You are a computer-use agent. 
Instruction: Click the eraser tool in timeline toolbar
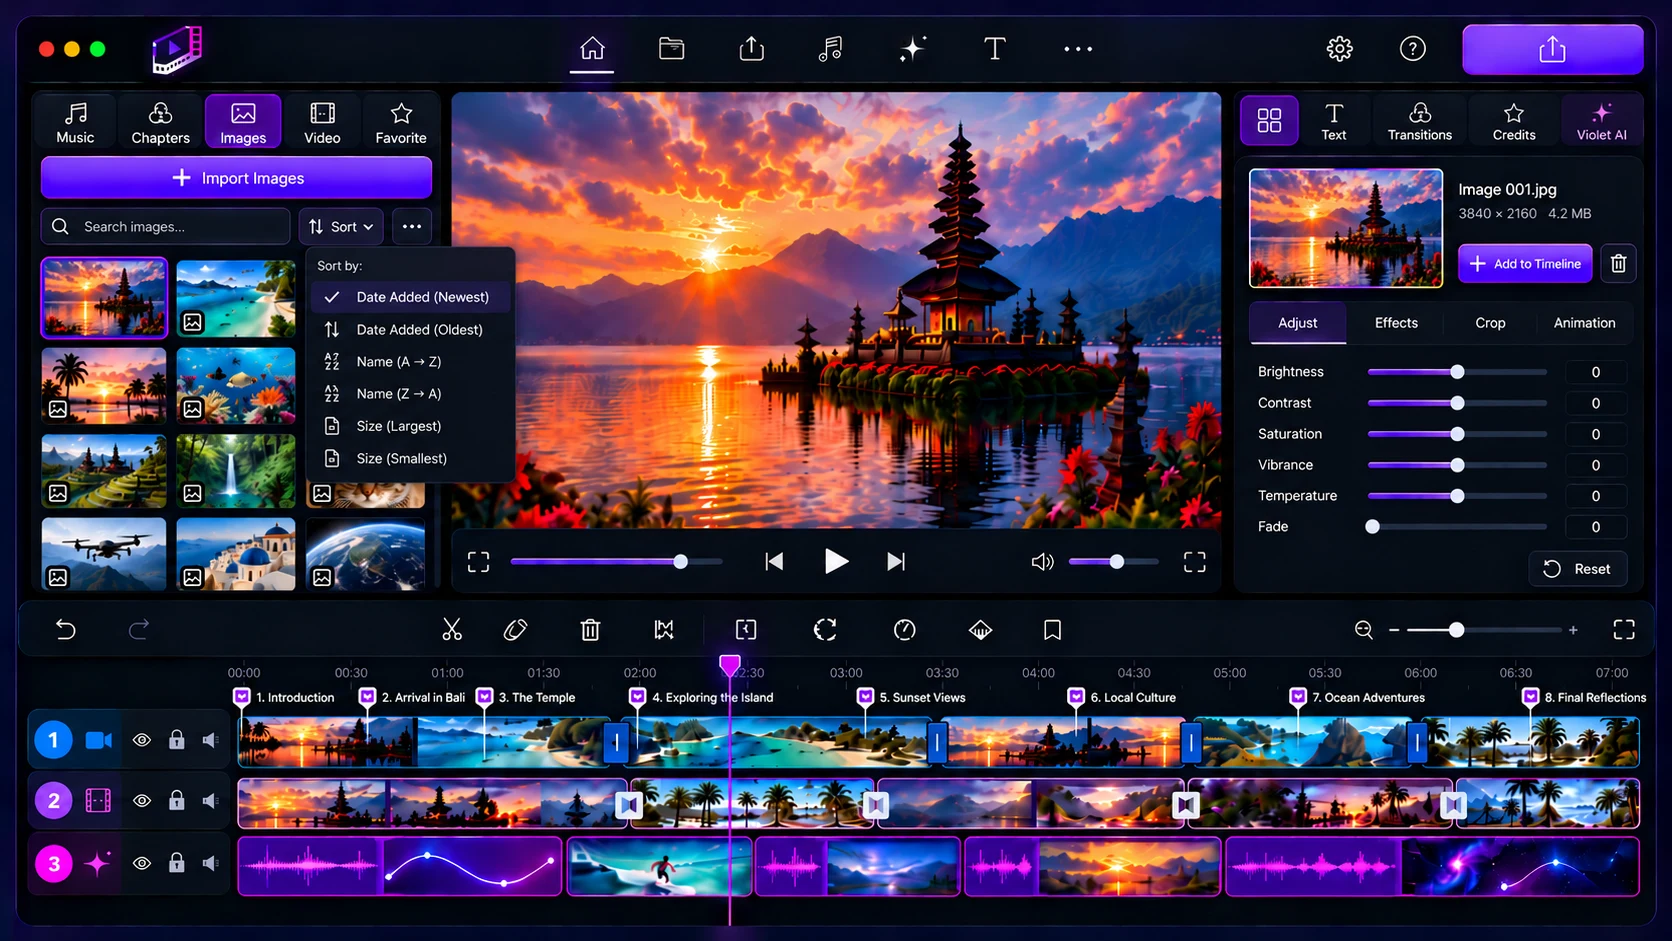[x=516, y=629]
